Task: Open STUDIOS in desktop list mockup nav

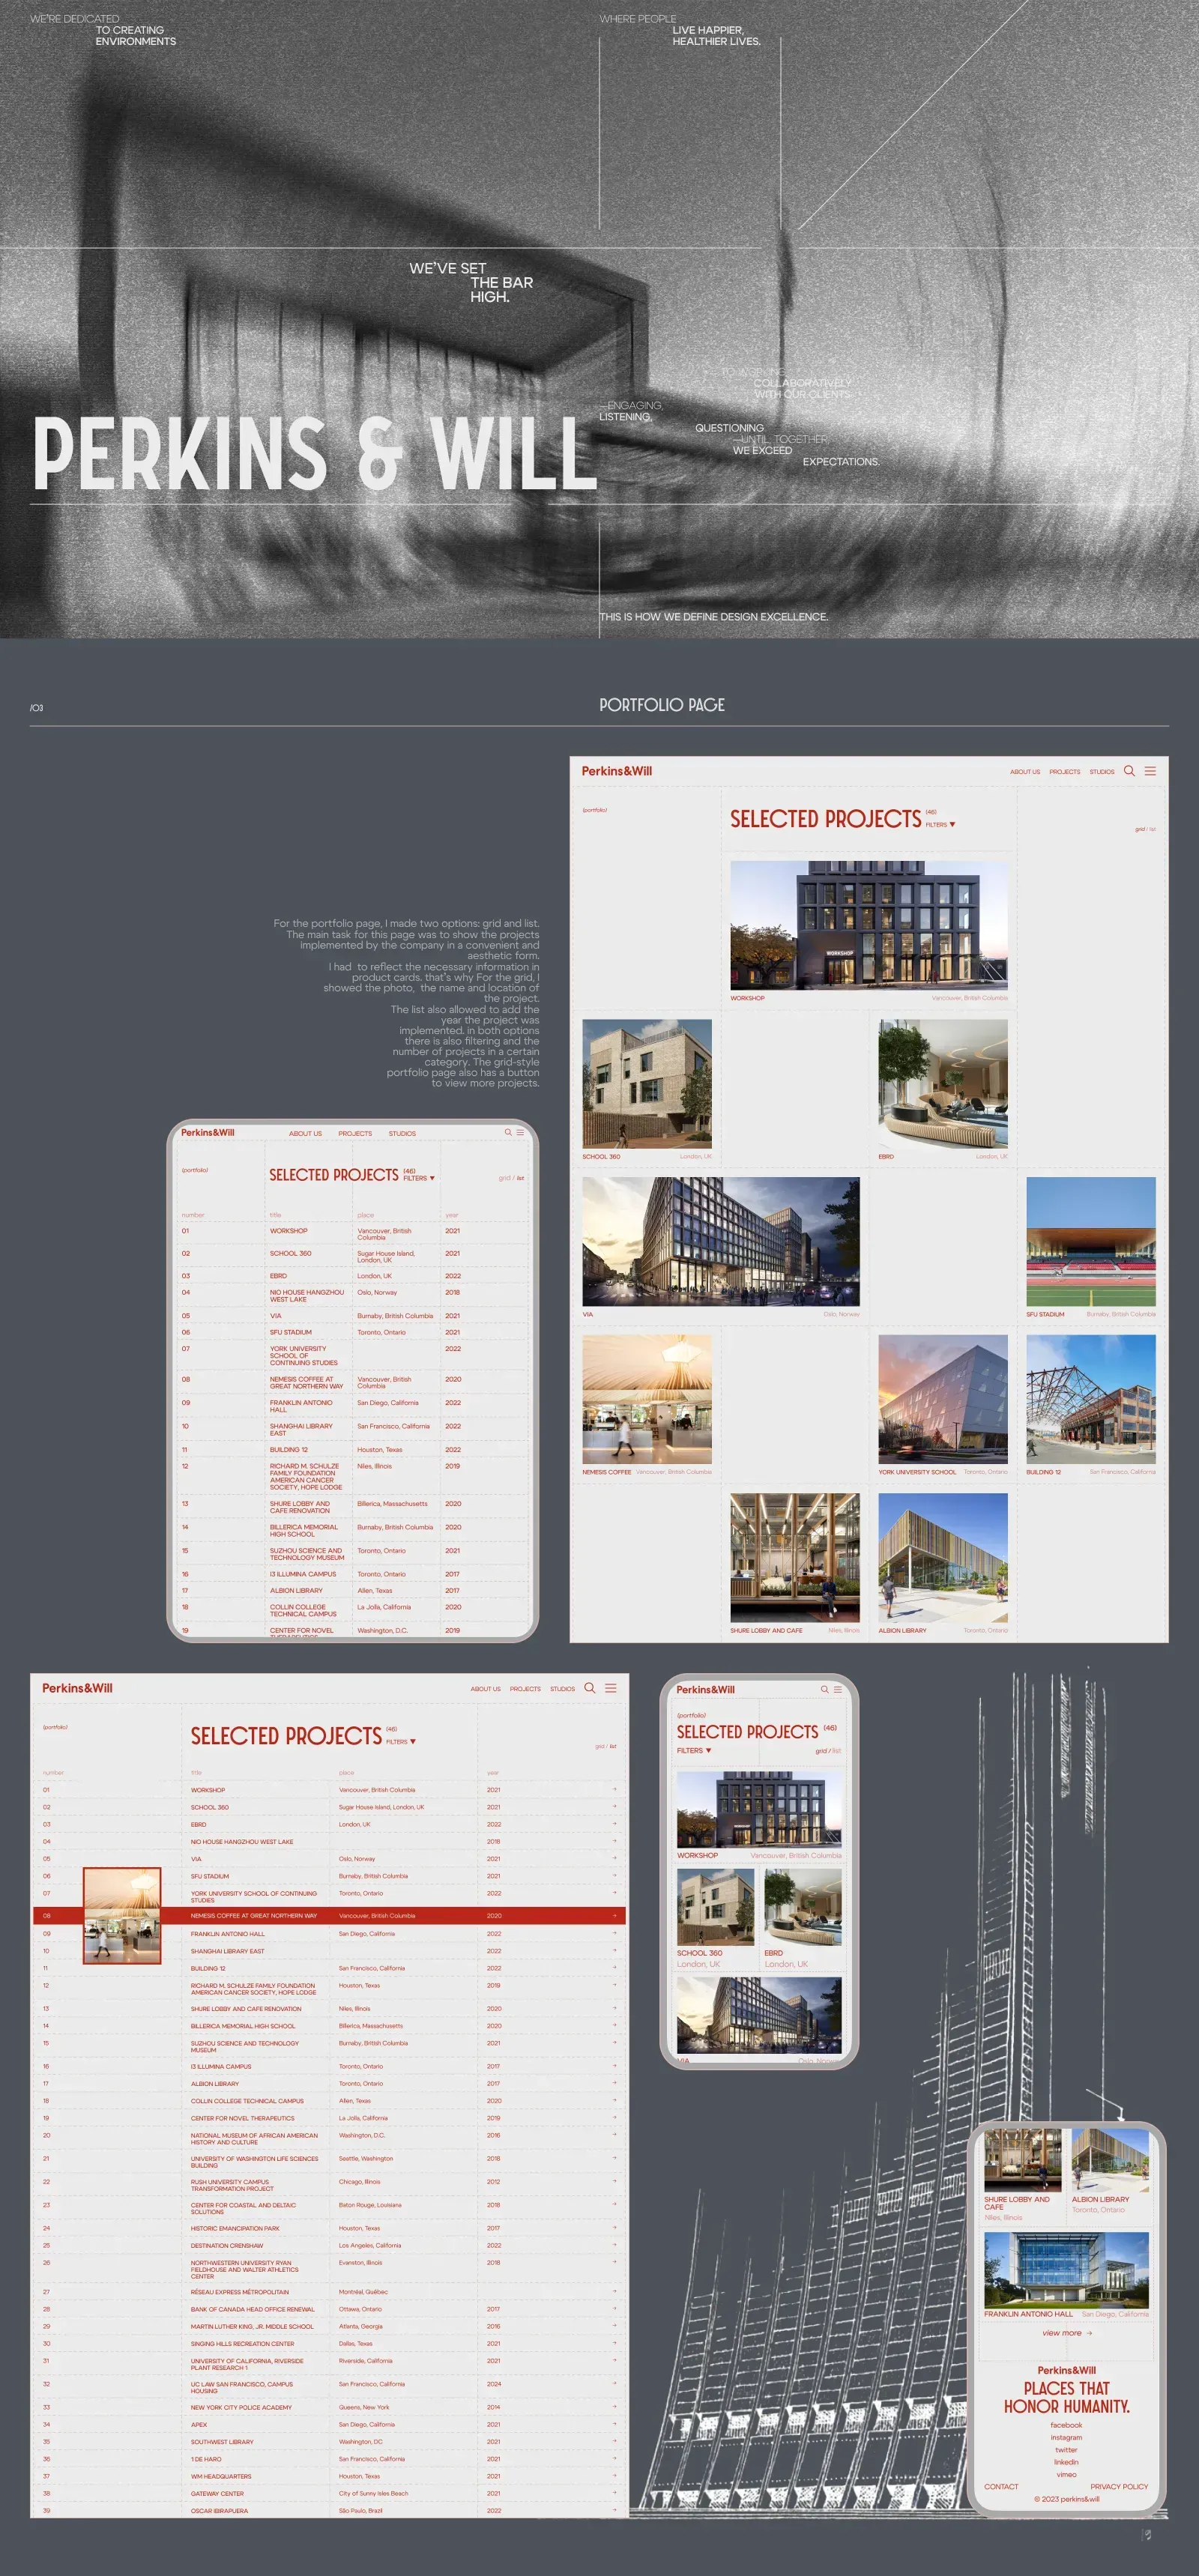Action: [x=562, y=1689]
